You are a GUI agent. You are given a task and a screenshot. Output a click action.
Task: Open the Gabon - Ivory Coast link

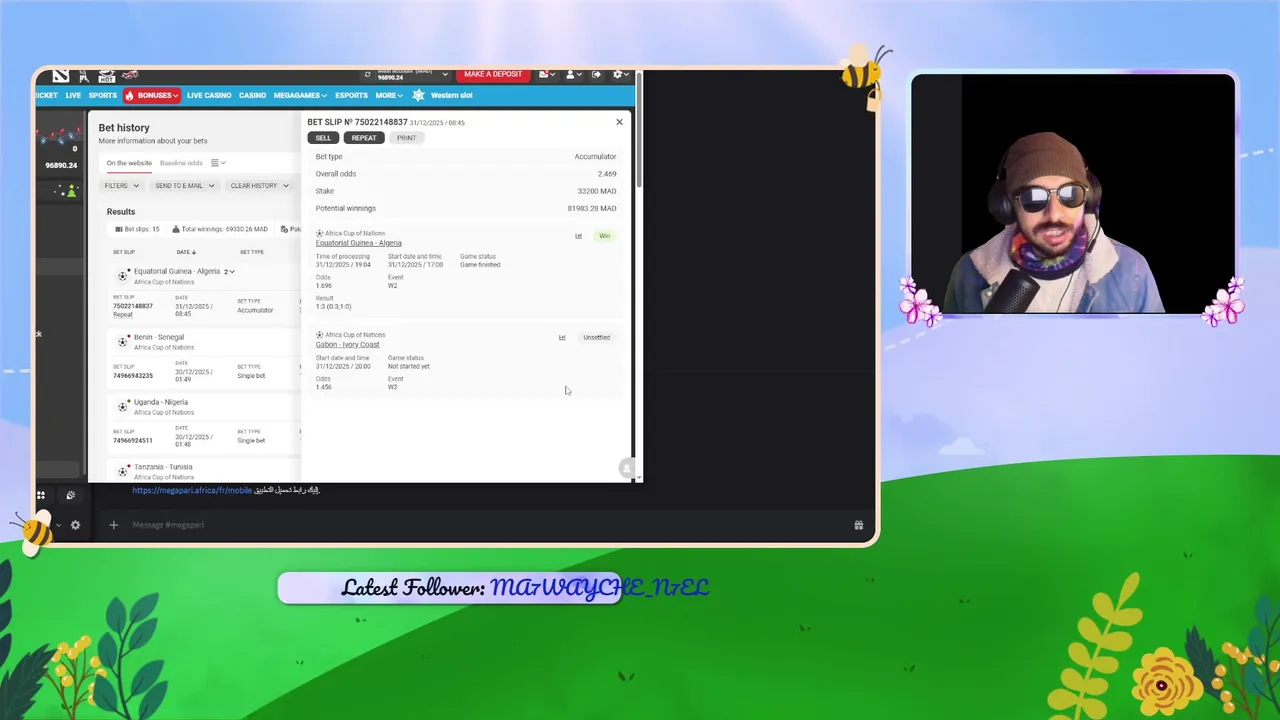(x=347, y=344)
